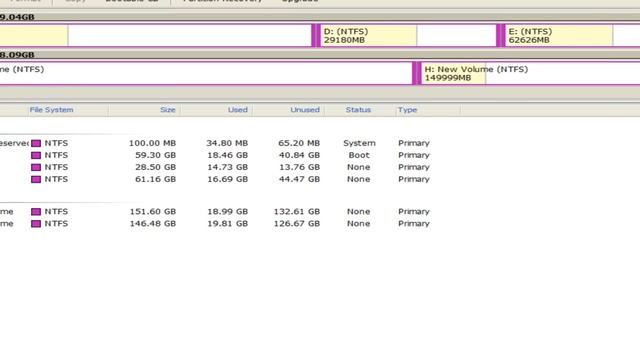
Task: Click the NTFS label in the 61.16 GB row
Action: pos(56,179)
